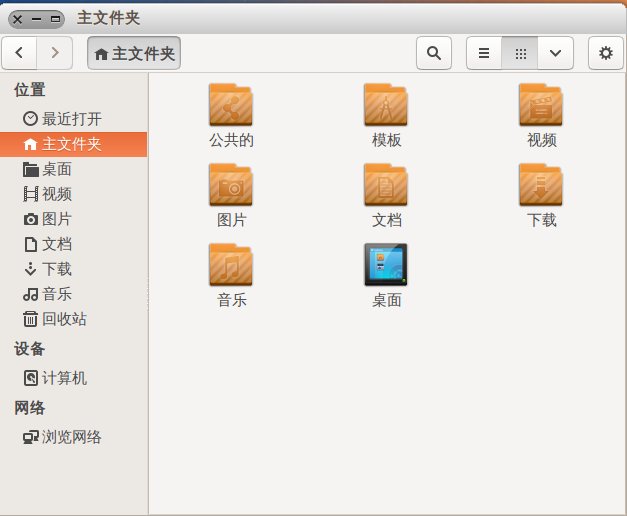The width and height of the screenshot is (627, 516).
Task: Click the 下载 folder name label in main pane
Action: (x=541, y=220)
